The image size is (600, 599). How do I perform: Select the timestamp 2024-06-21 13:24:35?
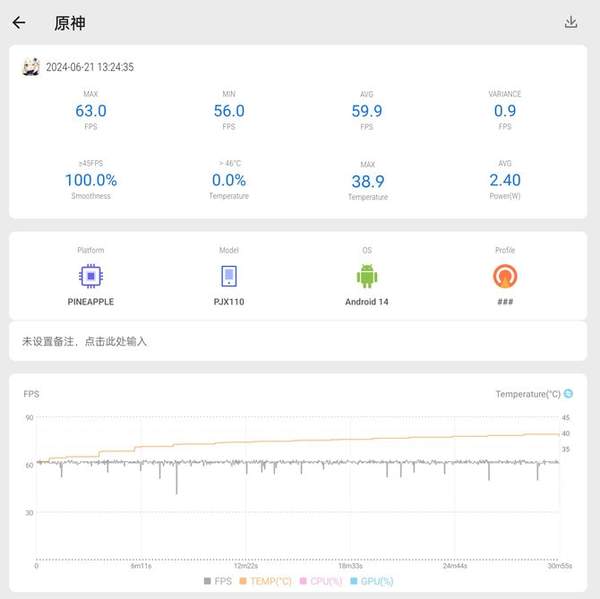point(90,67)
